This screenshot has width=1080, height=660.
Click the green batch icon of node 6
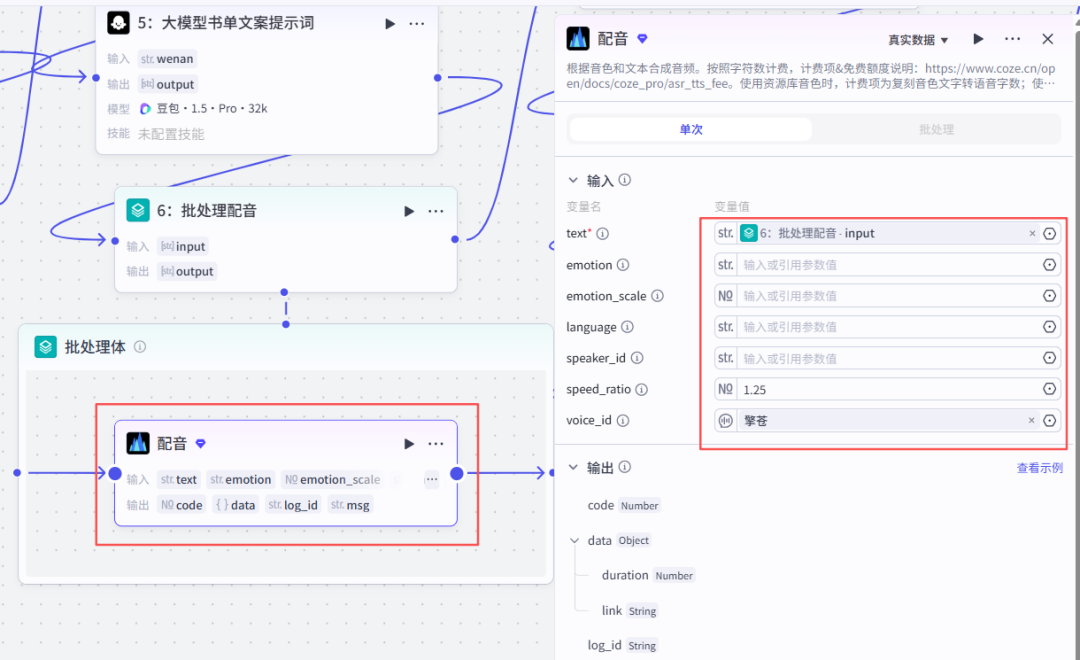(x=138, y=210)
